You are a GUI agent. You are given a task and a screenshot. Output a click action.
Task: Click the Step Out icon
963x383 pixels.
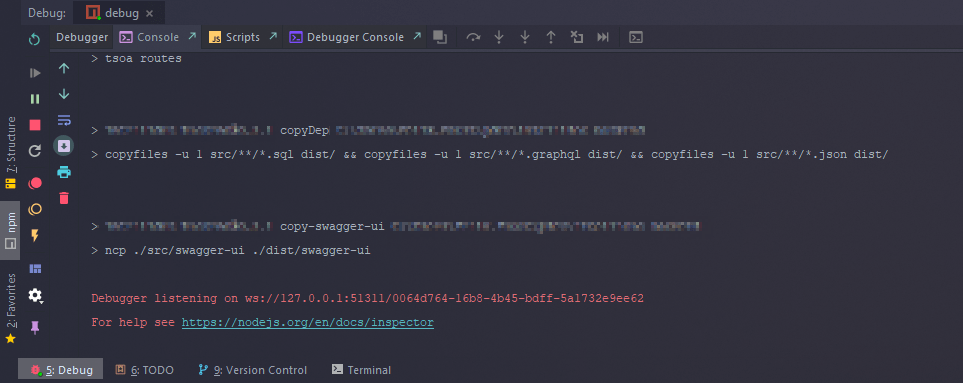pos(551,37)
